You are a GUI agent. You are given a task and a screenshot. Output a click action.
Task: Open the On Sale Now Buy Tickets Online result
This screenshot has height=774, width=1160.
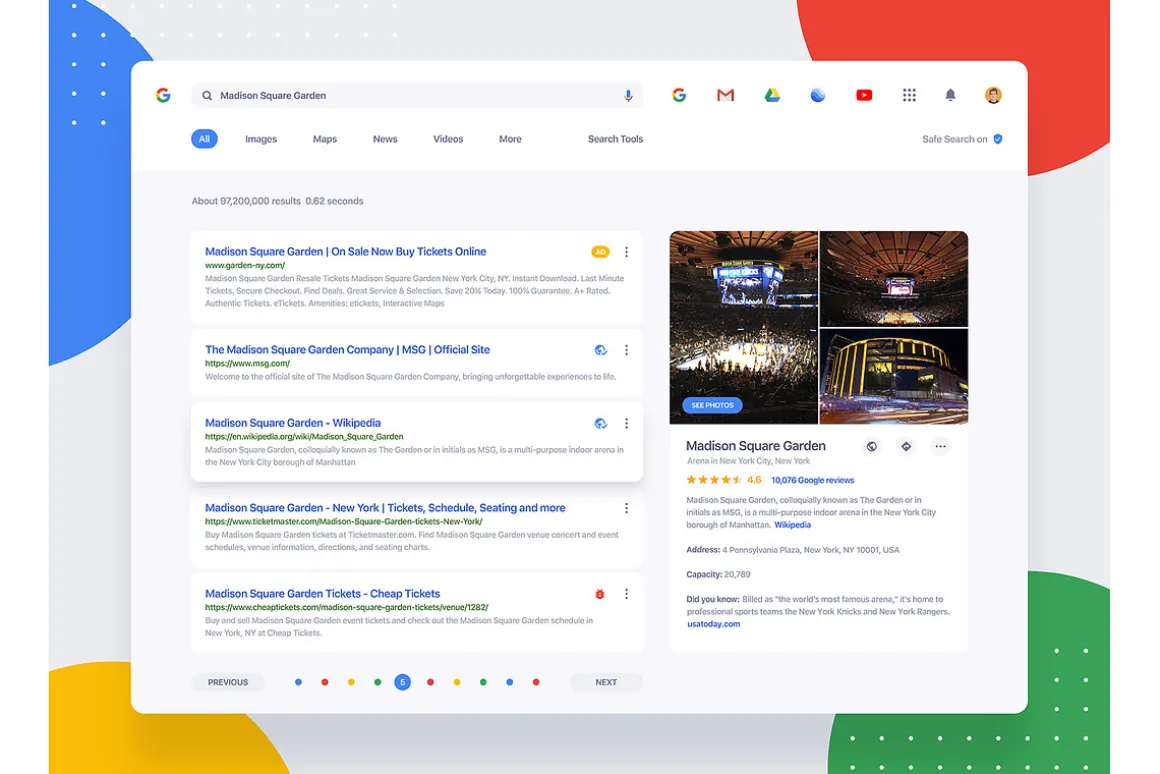pyautogui.click(x=345, y=252)
